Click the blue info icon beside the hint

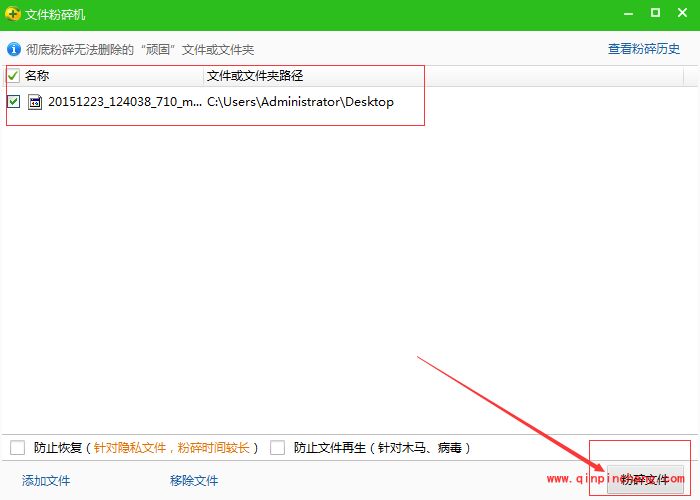[x=14, y=49]
